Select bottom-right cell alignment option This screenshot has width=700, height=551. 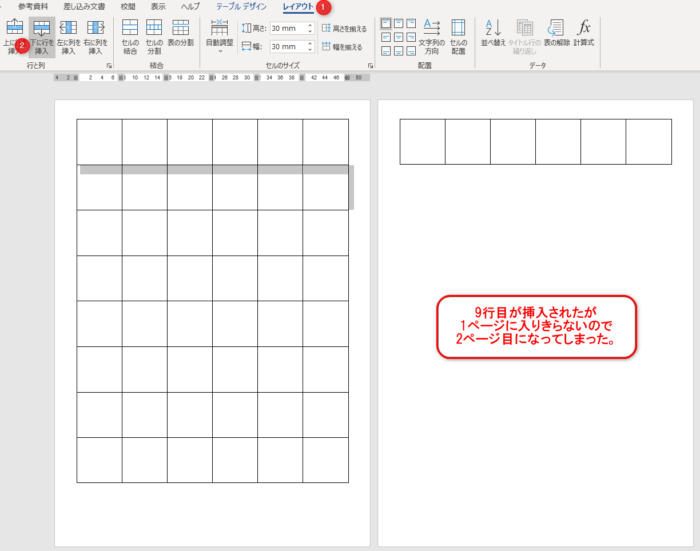coord(412,50)
